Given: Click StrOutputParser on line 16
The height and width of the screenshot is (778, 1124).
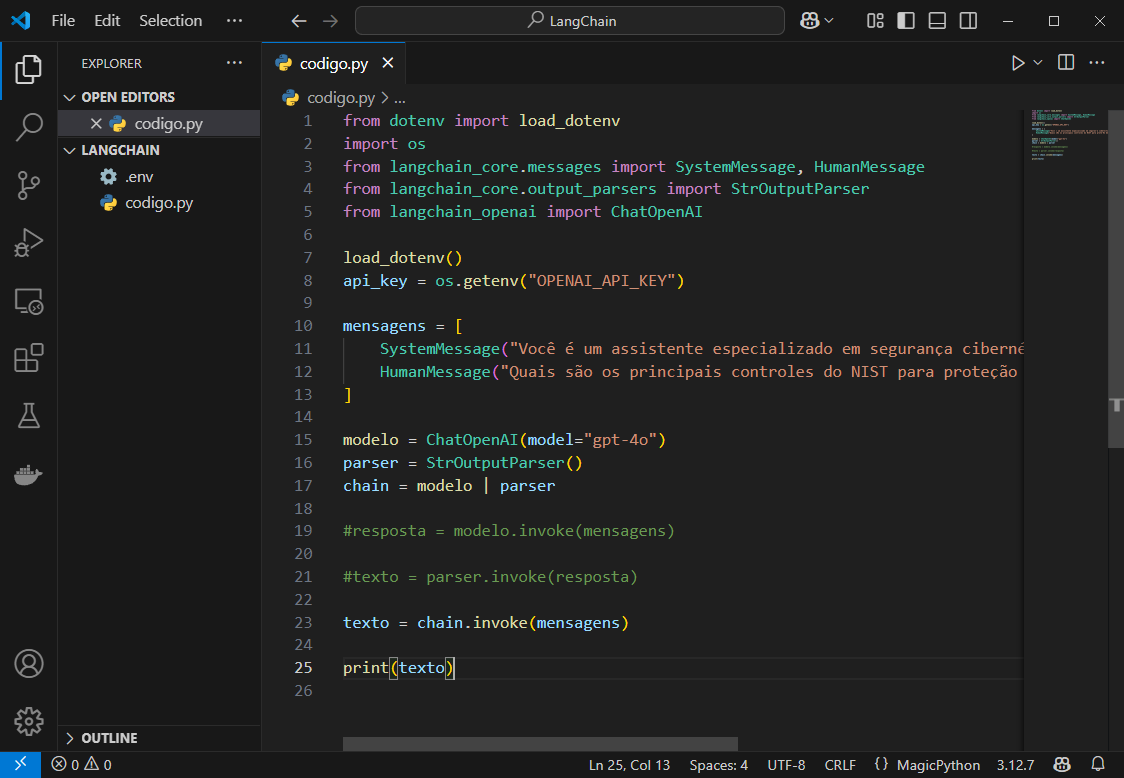Looking at the screenshot, I should point(495,462).
